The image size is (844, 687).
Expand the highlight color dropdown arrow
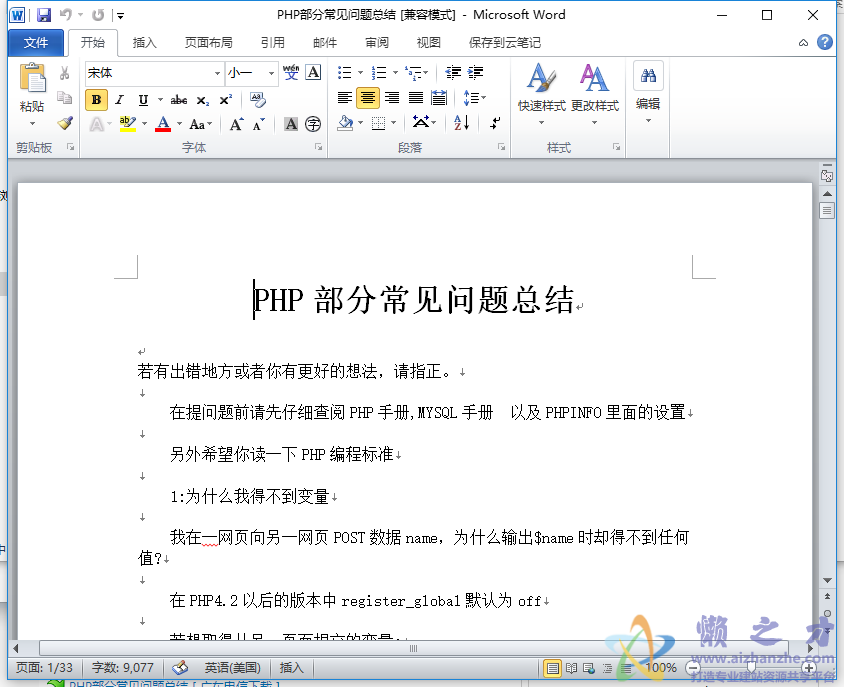[145, 124]
